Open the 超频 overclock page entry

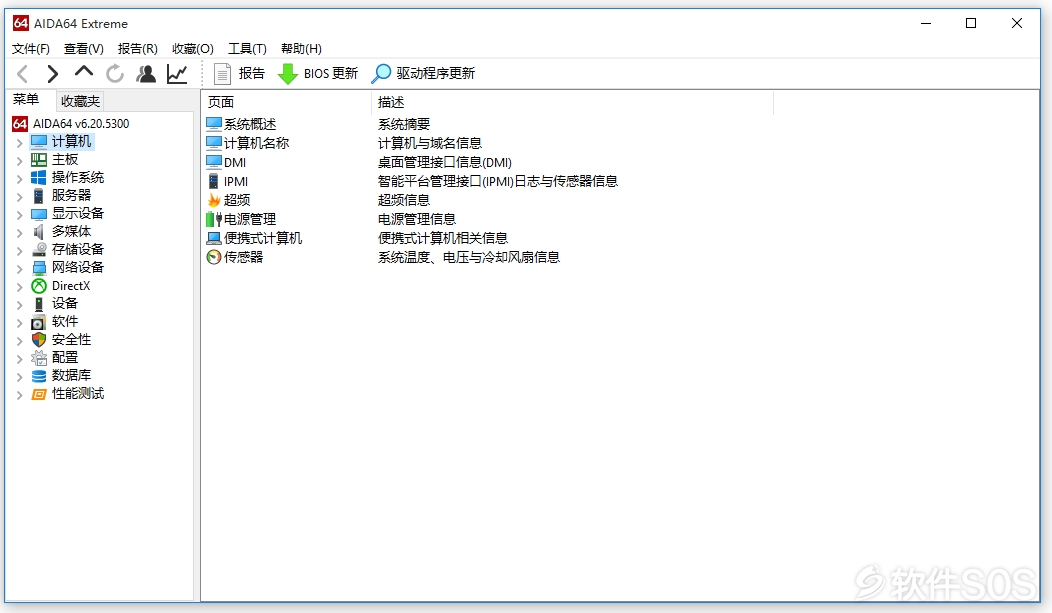click(228, 200)
